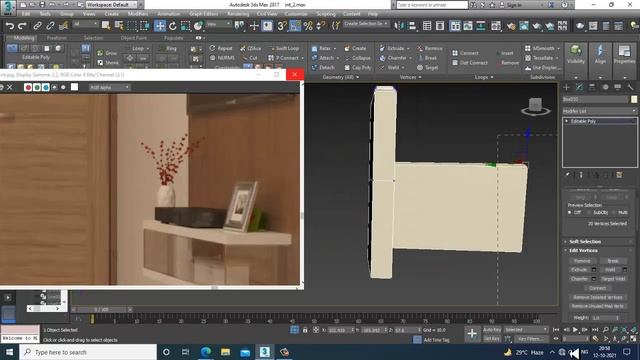Click the Mirror tool icon
The image size is (640, 360).
(399, 26)
